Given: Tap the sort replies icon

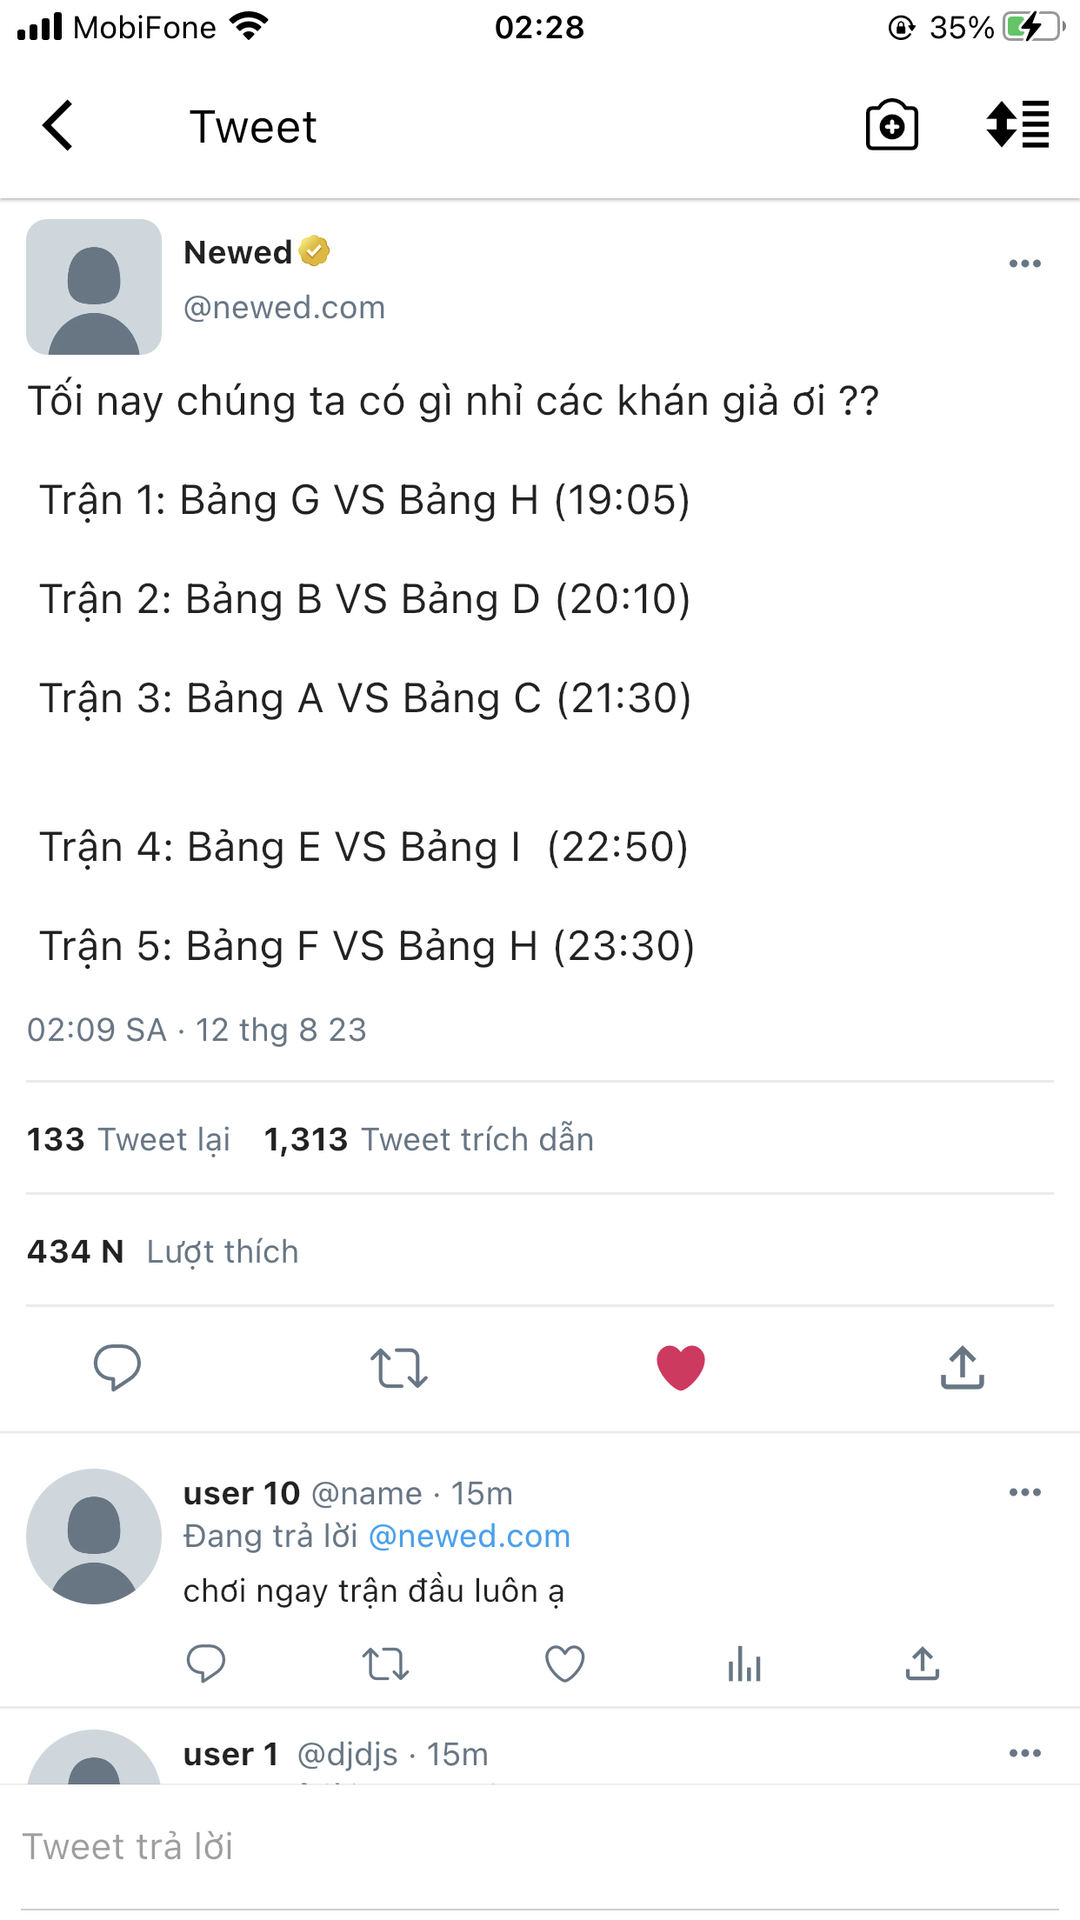Looking at the screenshot, I should 1017,126.
